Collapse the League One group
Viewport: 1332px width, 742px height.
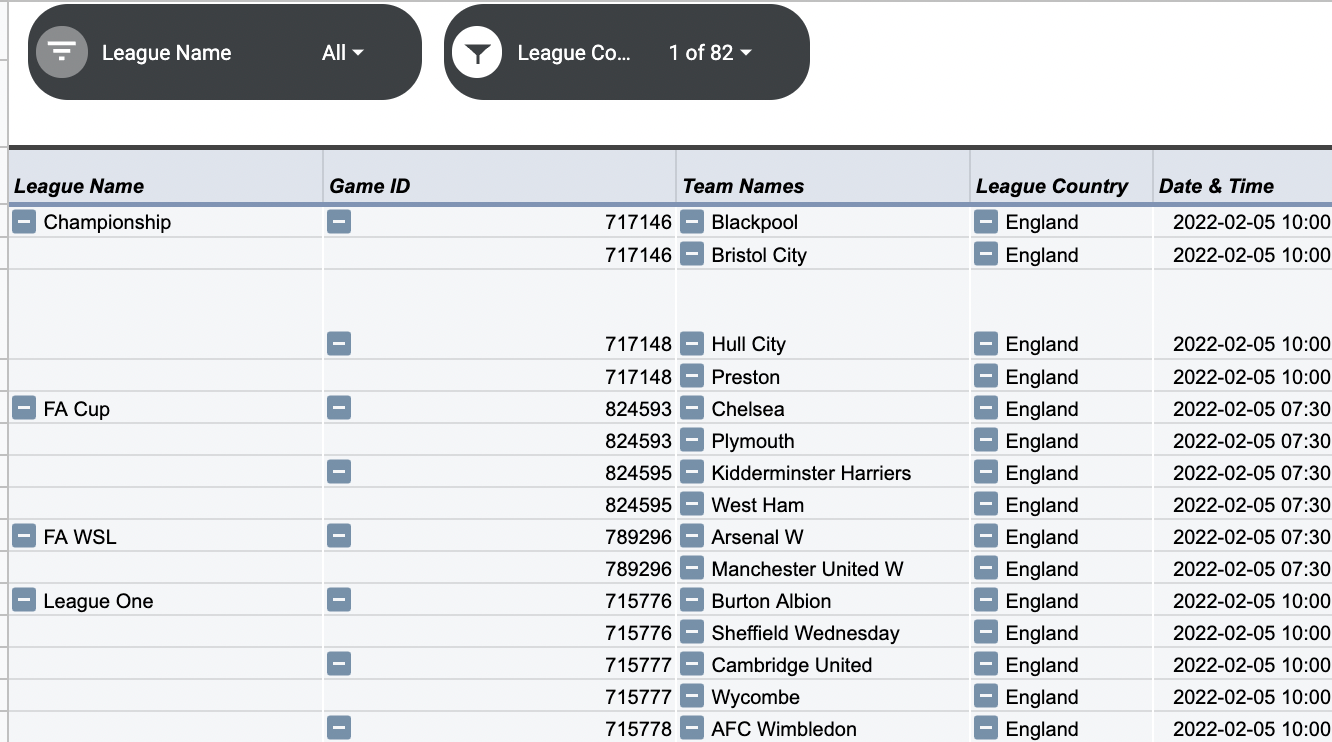click(24, 600)
